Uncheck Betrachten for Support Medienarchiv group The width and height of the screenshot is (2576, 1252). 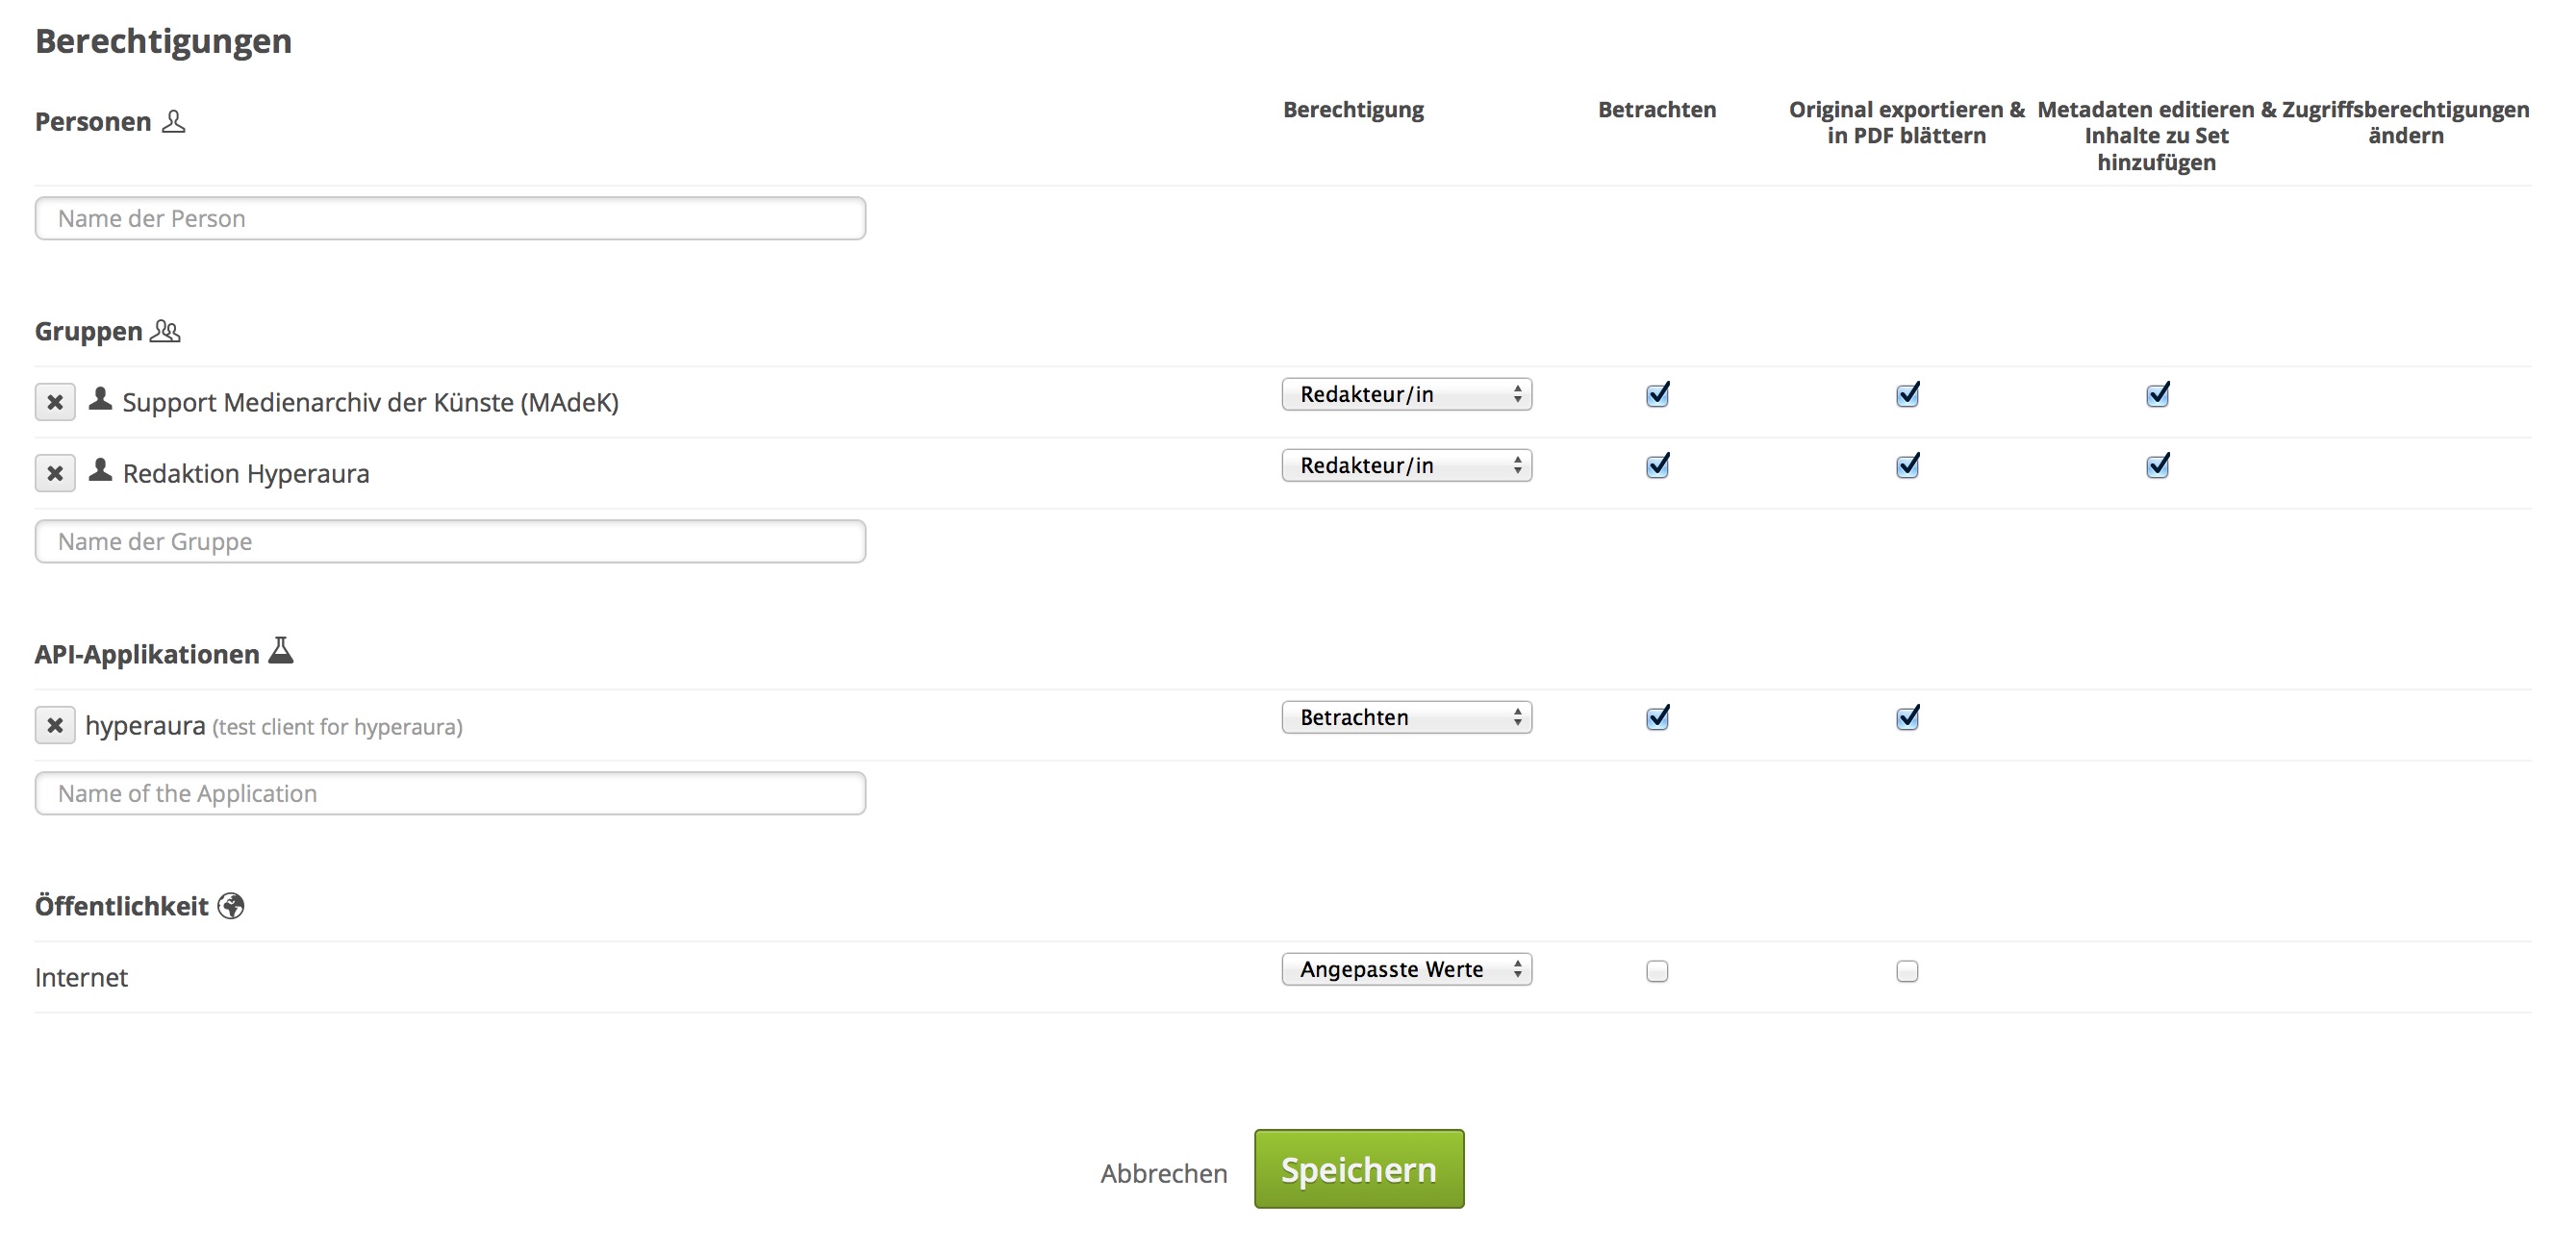click(1657, 394)
